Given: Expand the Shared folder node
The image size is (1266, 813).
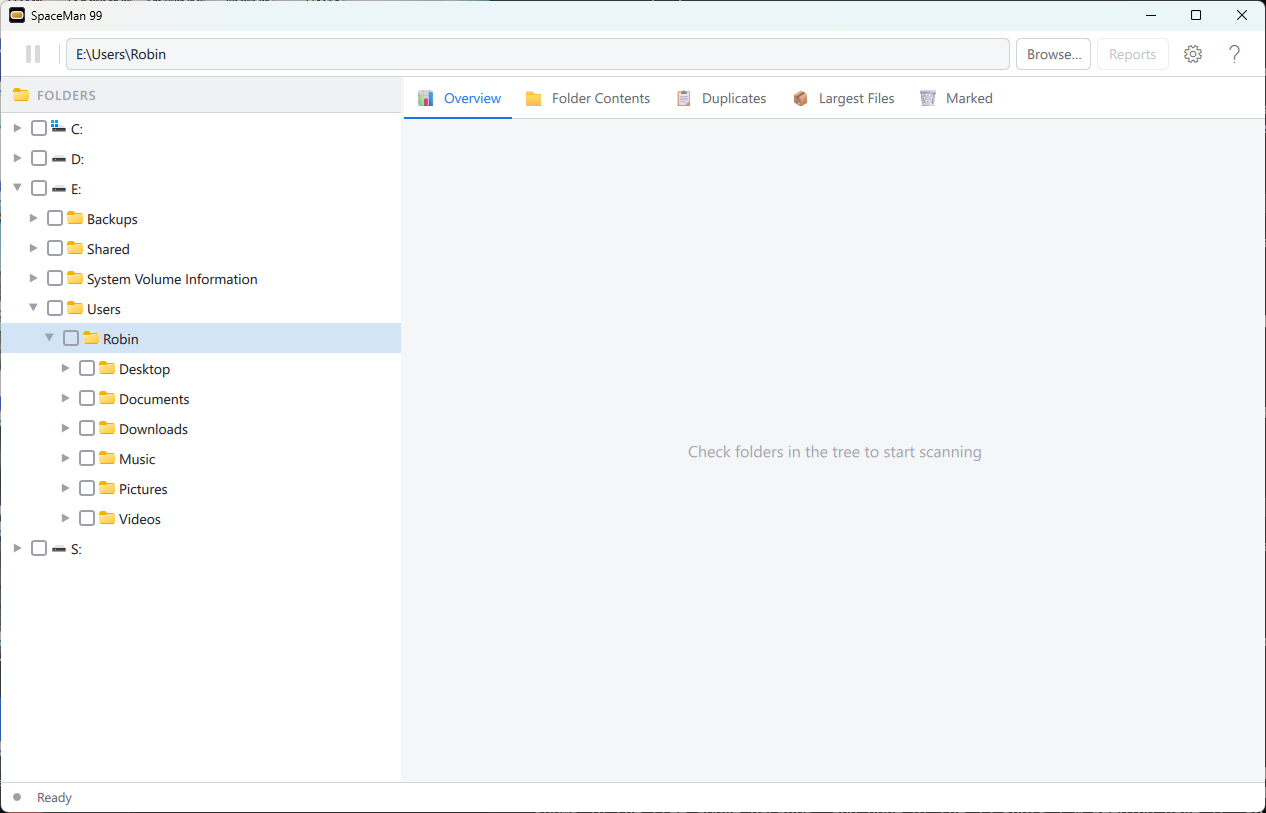Looking at the screenshot, I should pos(33,248).
